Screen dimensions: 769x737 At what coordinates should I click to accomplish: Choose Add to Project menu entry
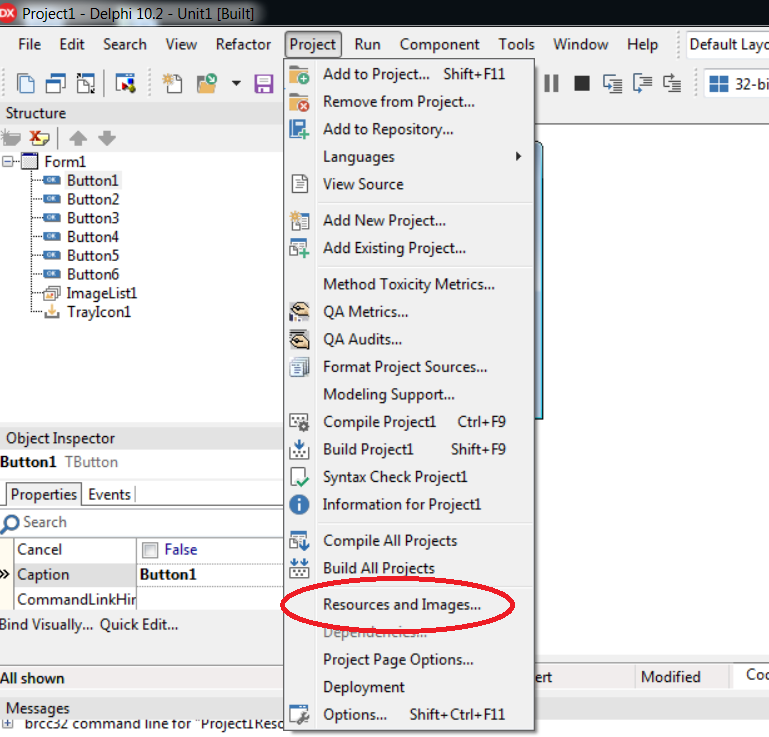point(409,74)
